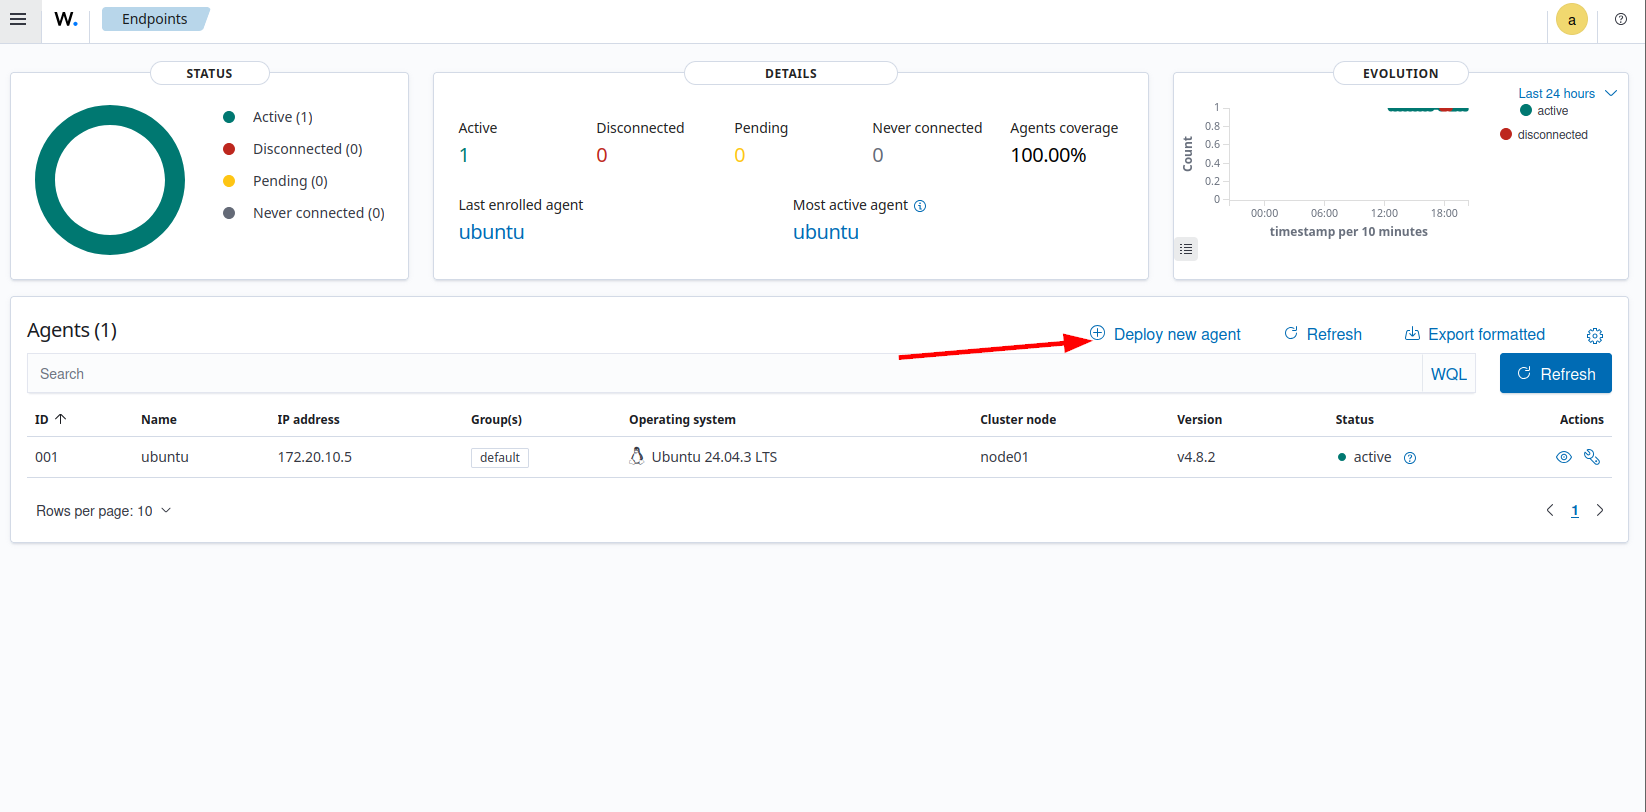Viewport: 1646px width, 812px height.
Task: Click the Wazuh logo home icon
Action: [x=66, y=20]
